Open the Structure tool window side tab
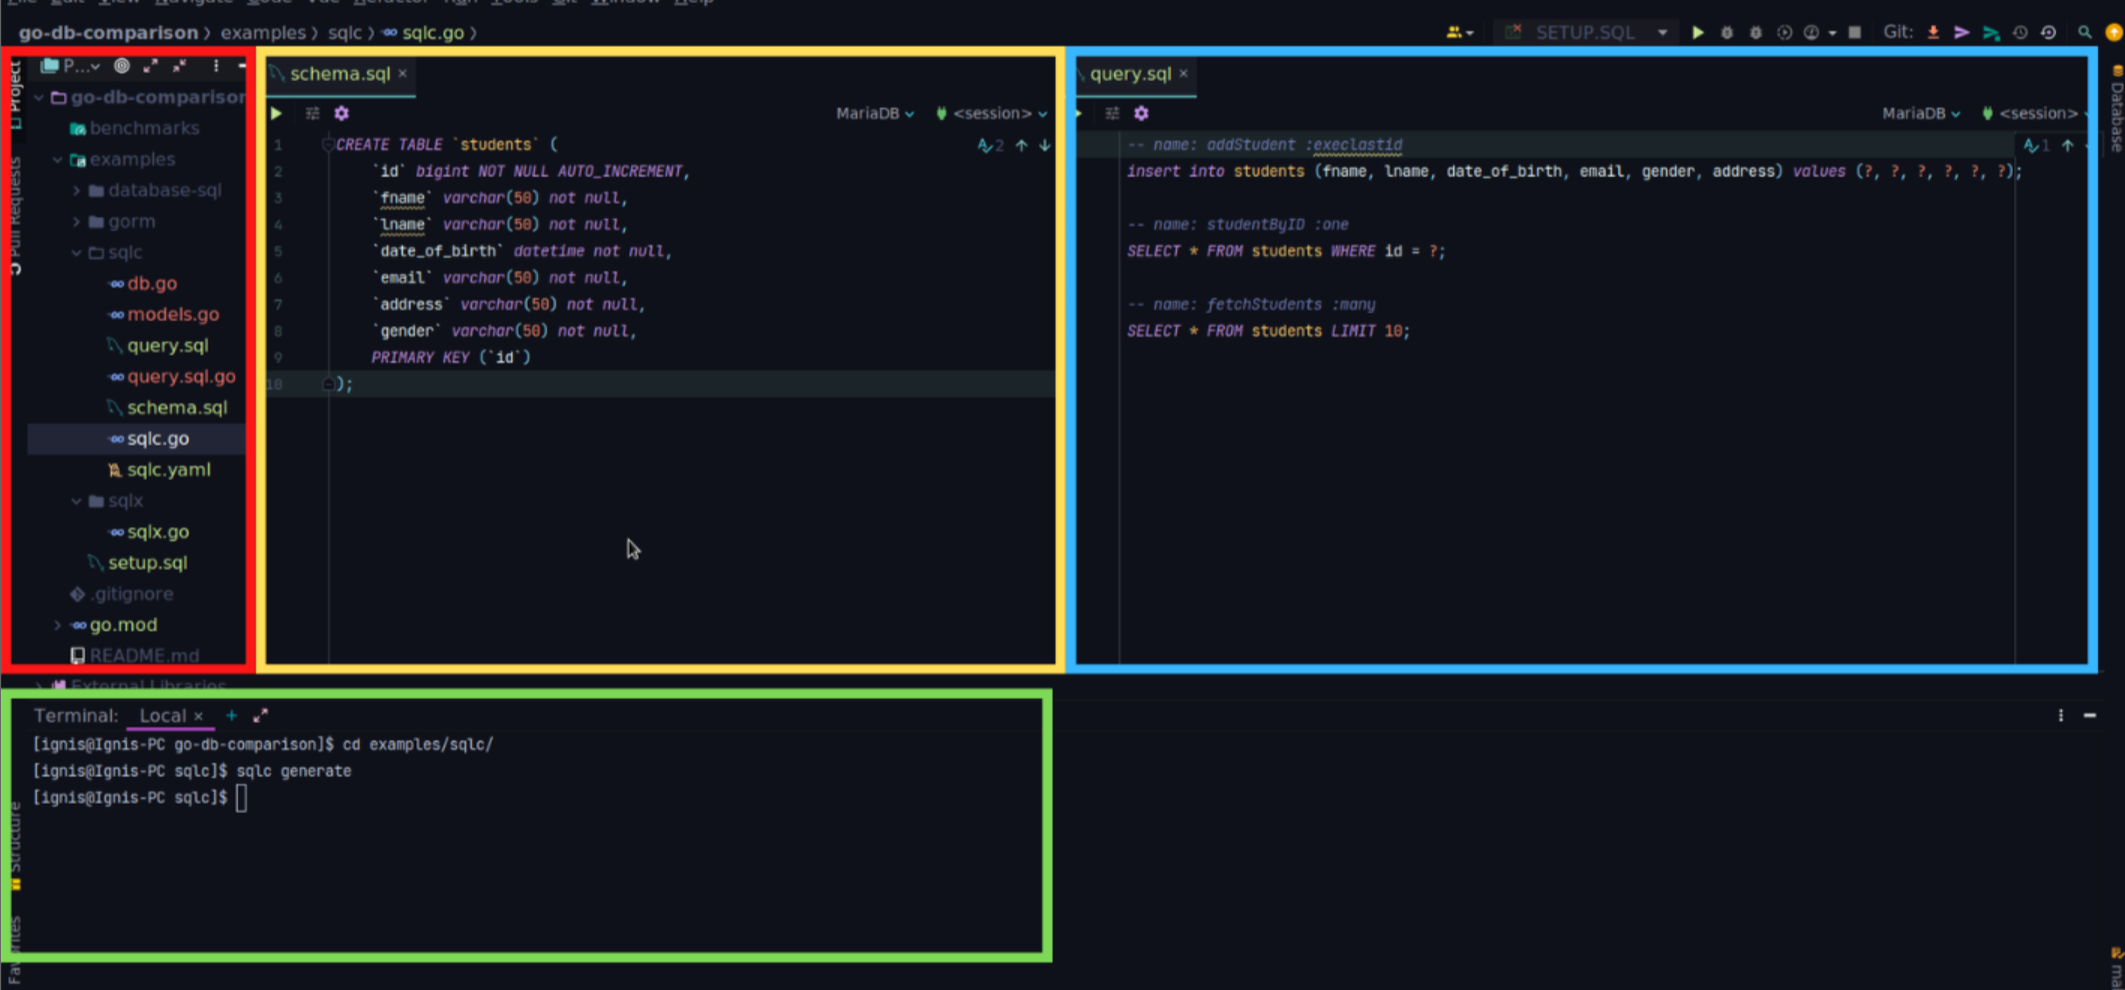 (15, 845)
